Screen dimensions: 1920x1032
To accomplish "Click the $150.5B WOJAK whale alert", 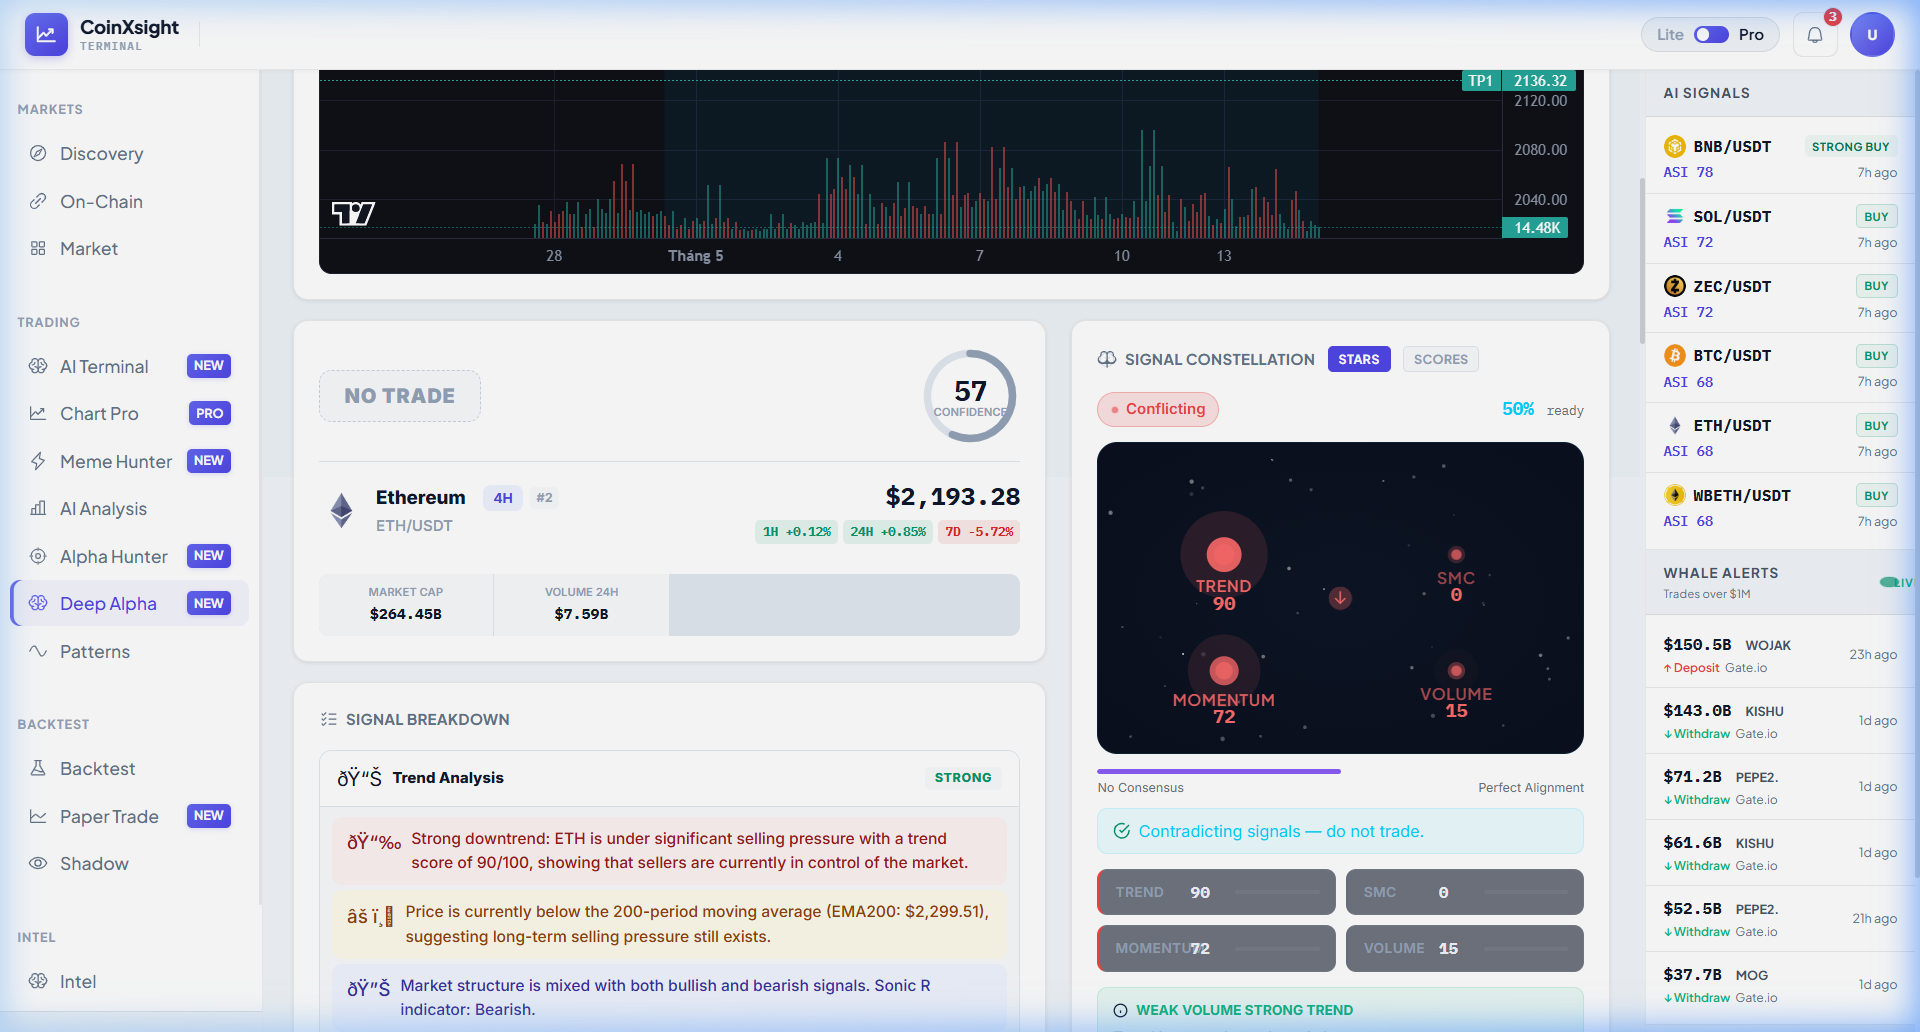I will 1780,655.
